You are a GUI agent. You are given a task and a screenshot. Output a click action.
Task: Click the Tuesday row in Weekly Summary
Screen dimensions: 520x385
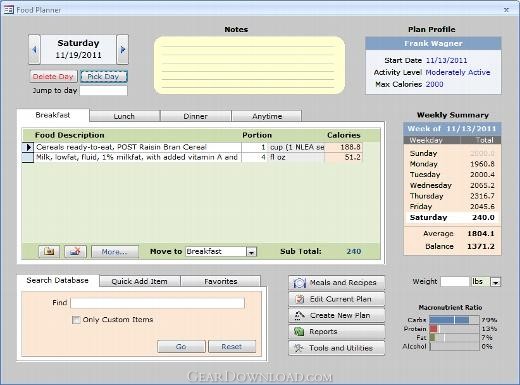pos(452,175)
